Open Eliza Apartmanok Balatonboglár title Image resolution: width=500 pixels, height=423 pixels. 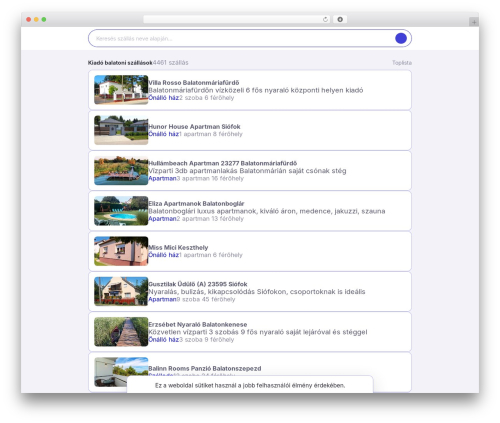coord(196,203)
